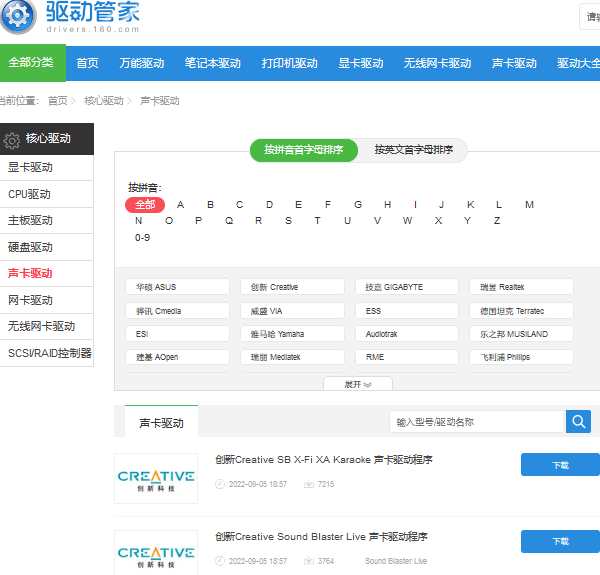Image resolution: width=600 pixels, height=575 pixels.
Task: Select the 乐之邦 MUSILAND brand
Action: (522, 334)
